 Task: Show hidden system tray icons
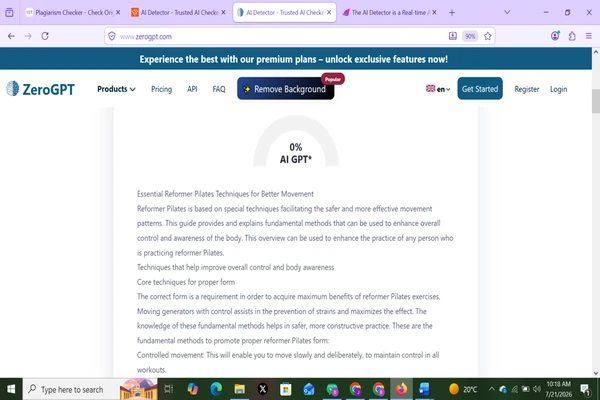coord(491,389)
